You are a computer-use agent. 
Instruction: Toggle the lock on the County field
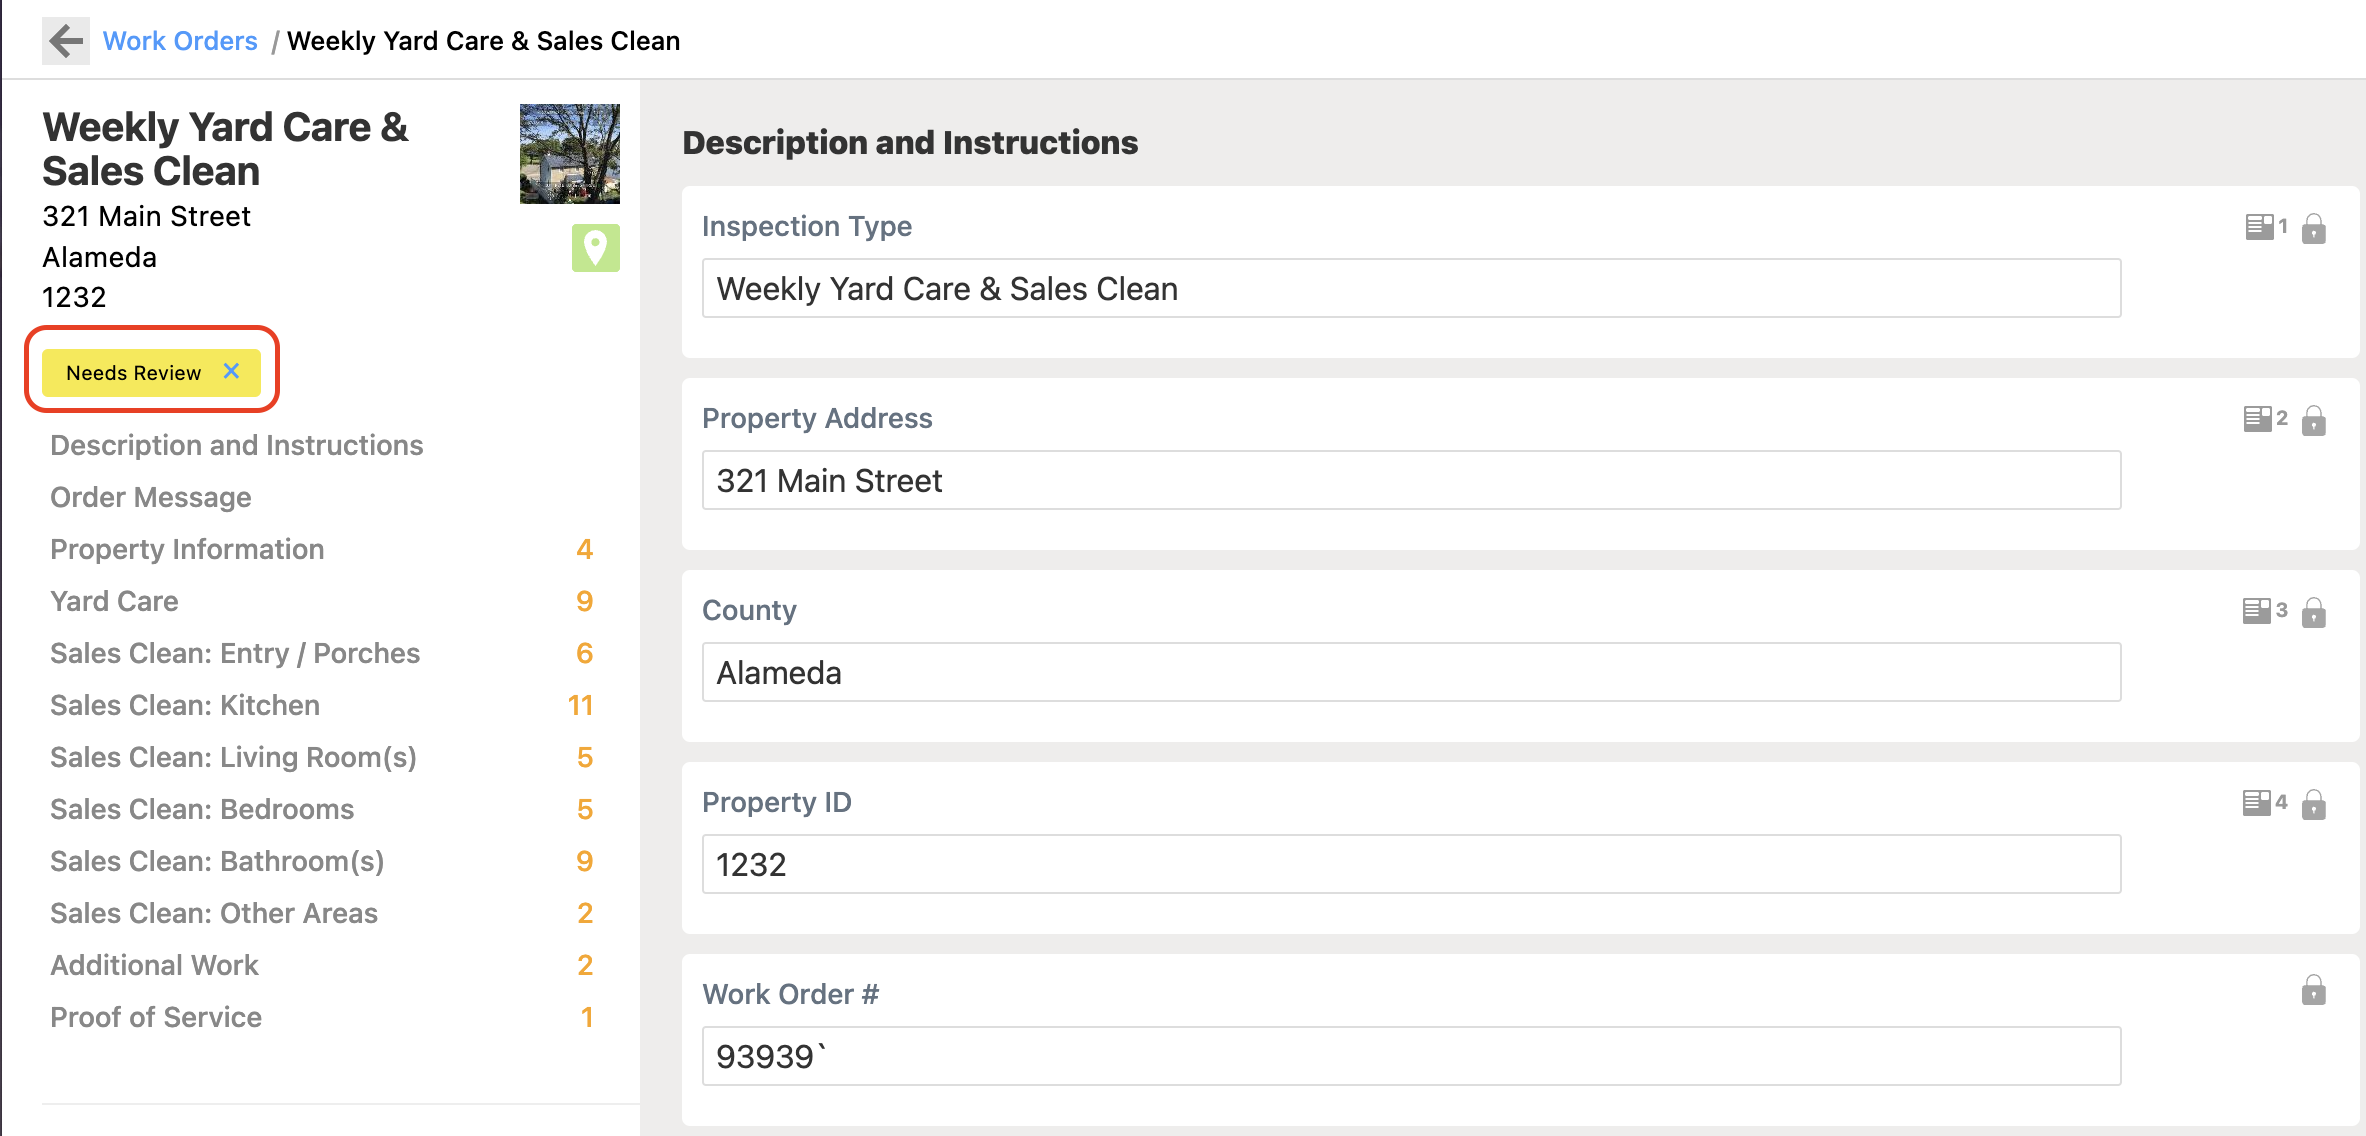pyautogui.click(x=2315, y=614)
